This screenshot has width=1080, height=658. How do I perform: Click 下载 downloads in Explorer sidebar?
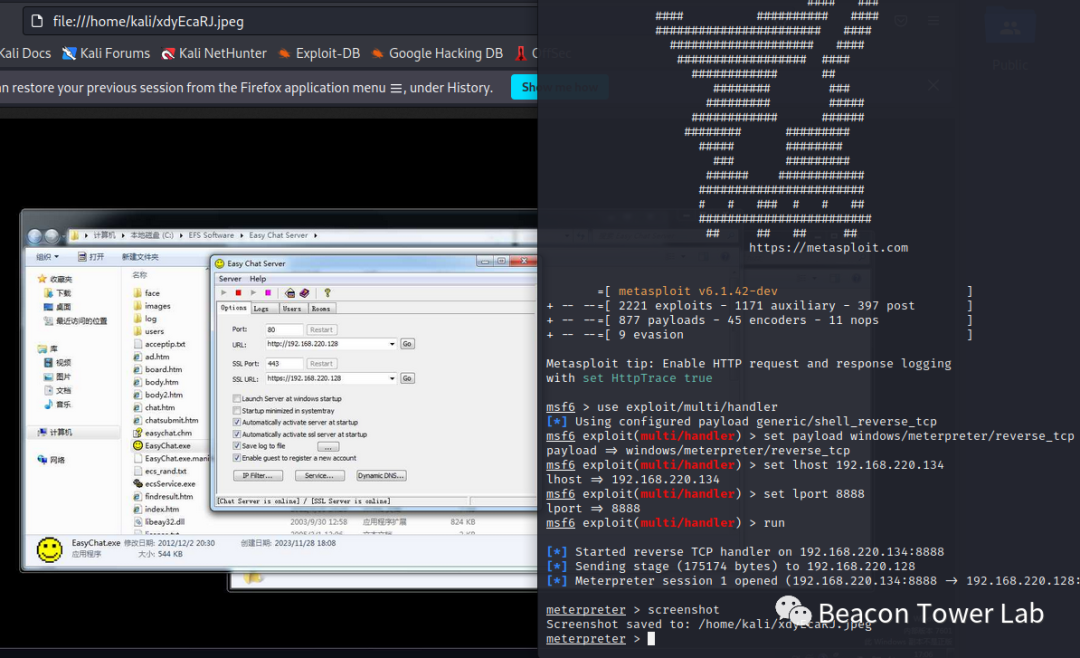tap(58, 293)
